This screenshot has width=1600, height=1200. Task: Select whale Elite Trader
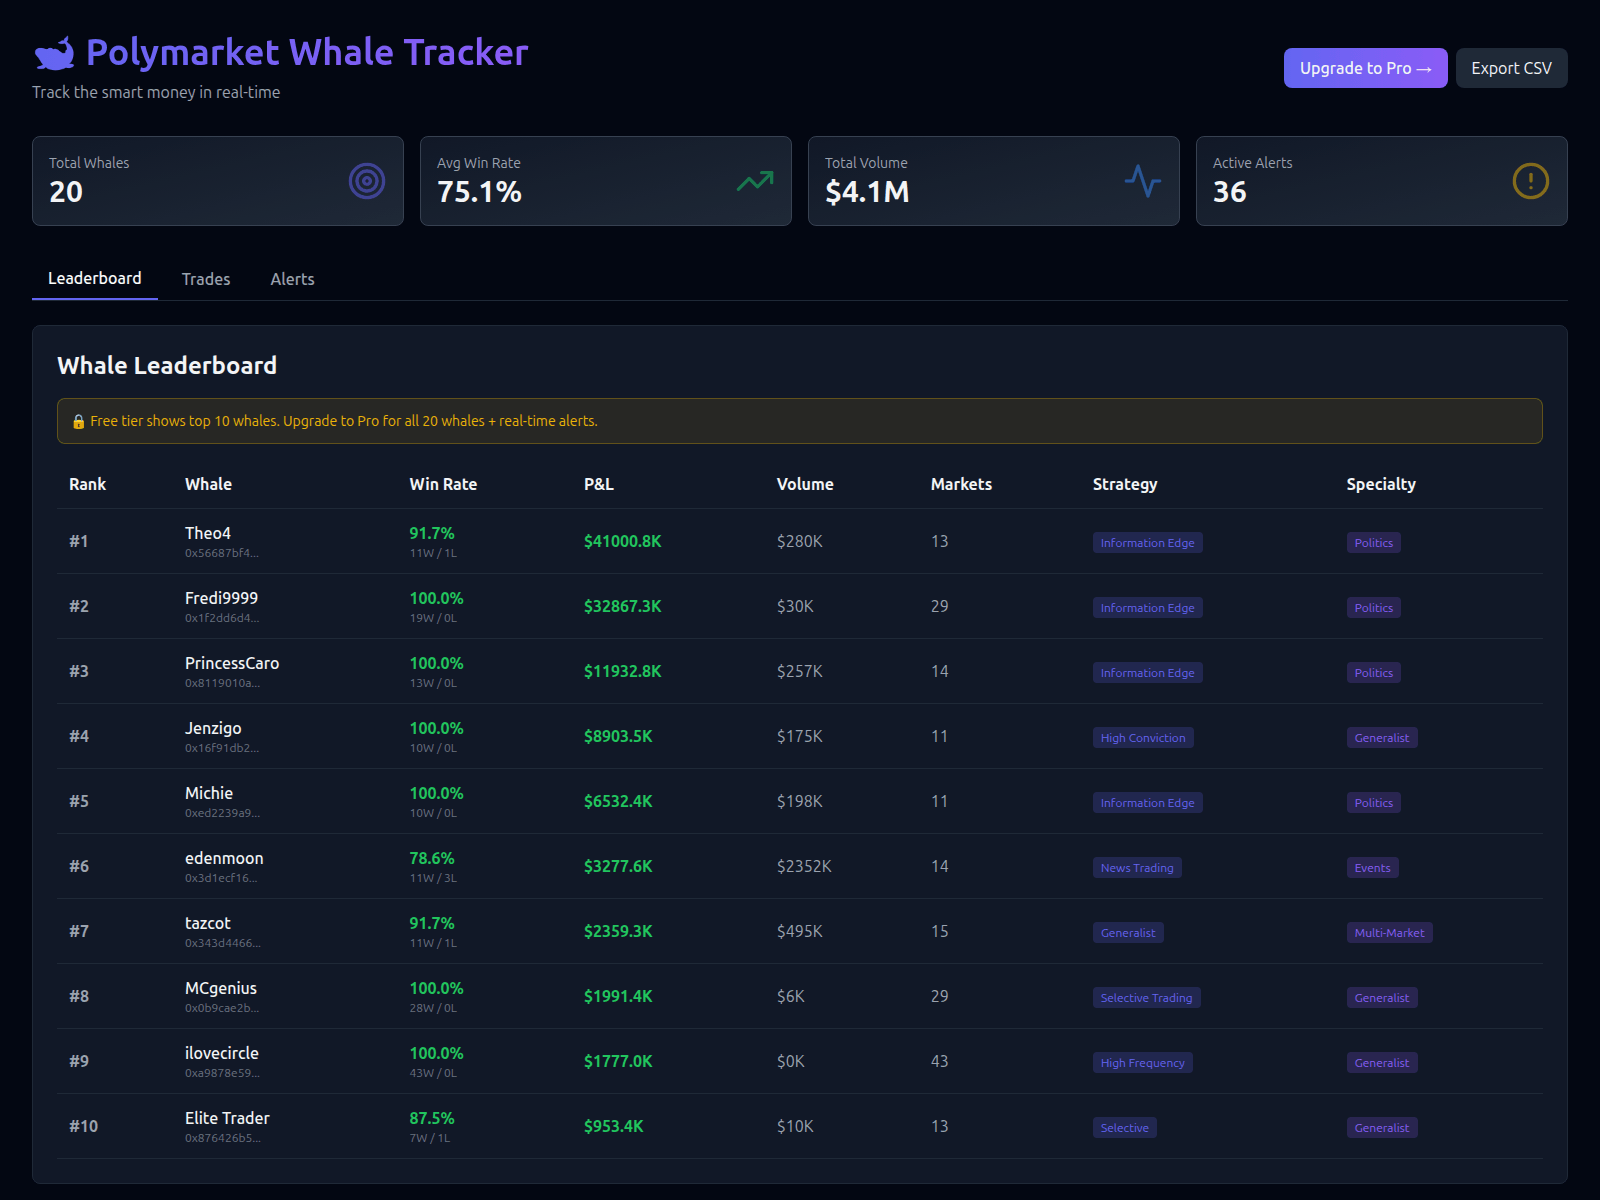[227, 1118]
